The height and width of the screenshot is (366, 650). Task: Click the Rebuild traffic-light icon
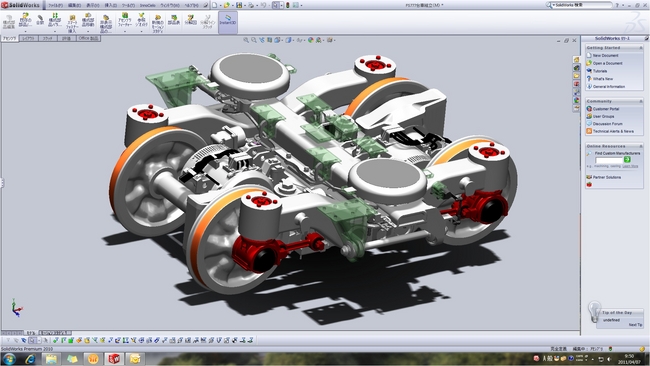point(288,5)
